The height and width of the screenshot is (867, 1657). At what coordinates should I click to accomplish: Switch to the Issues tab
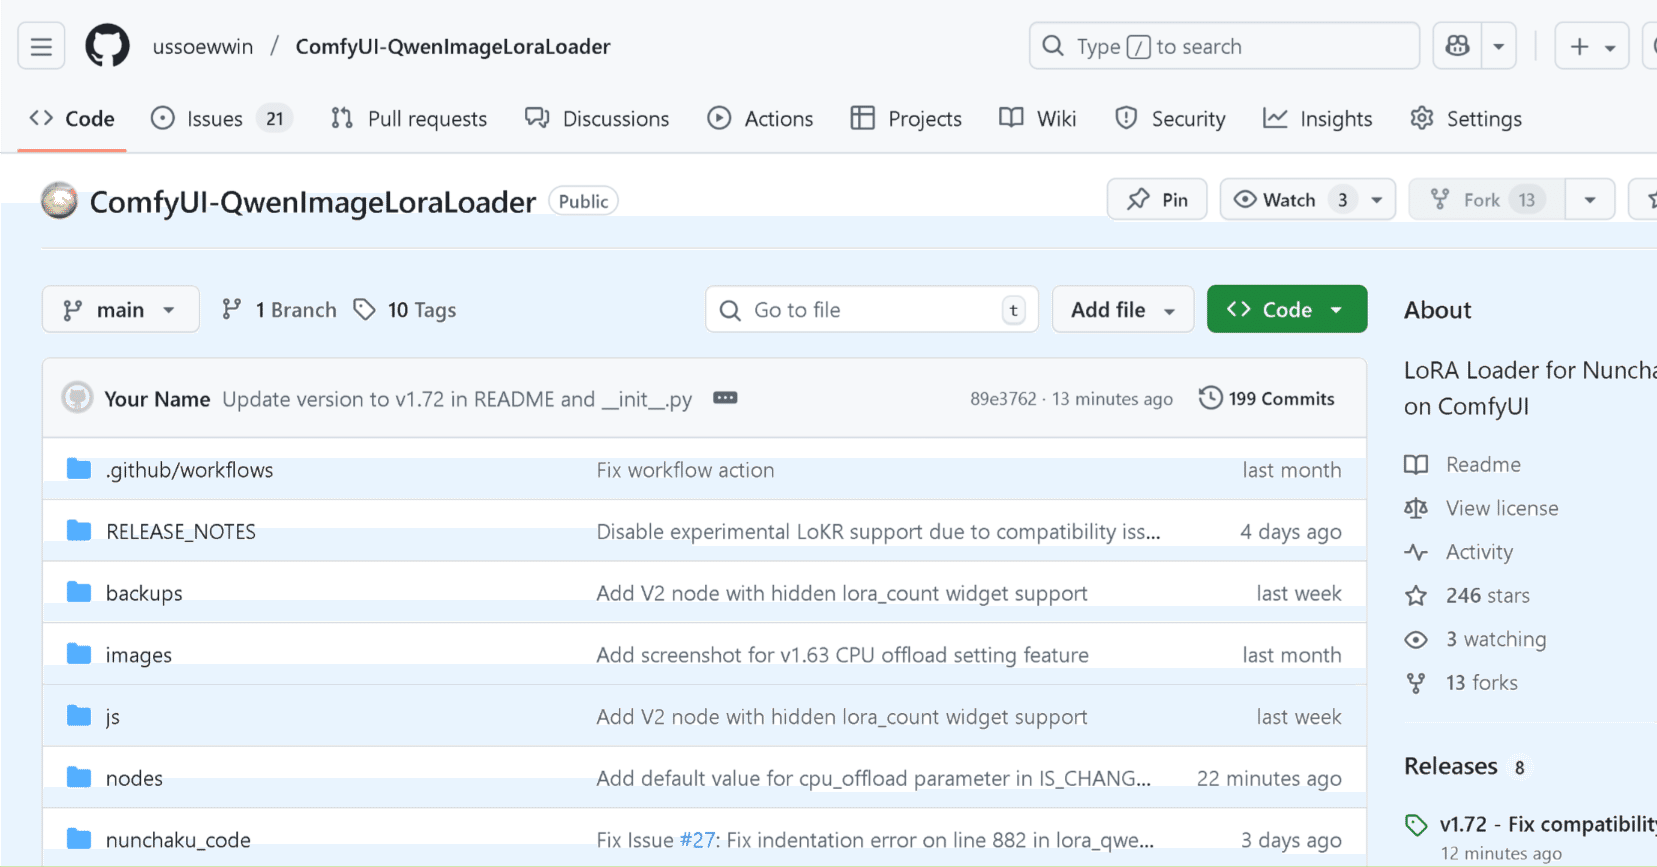coord(214,119)
